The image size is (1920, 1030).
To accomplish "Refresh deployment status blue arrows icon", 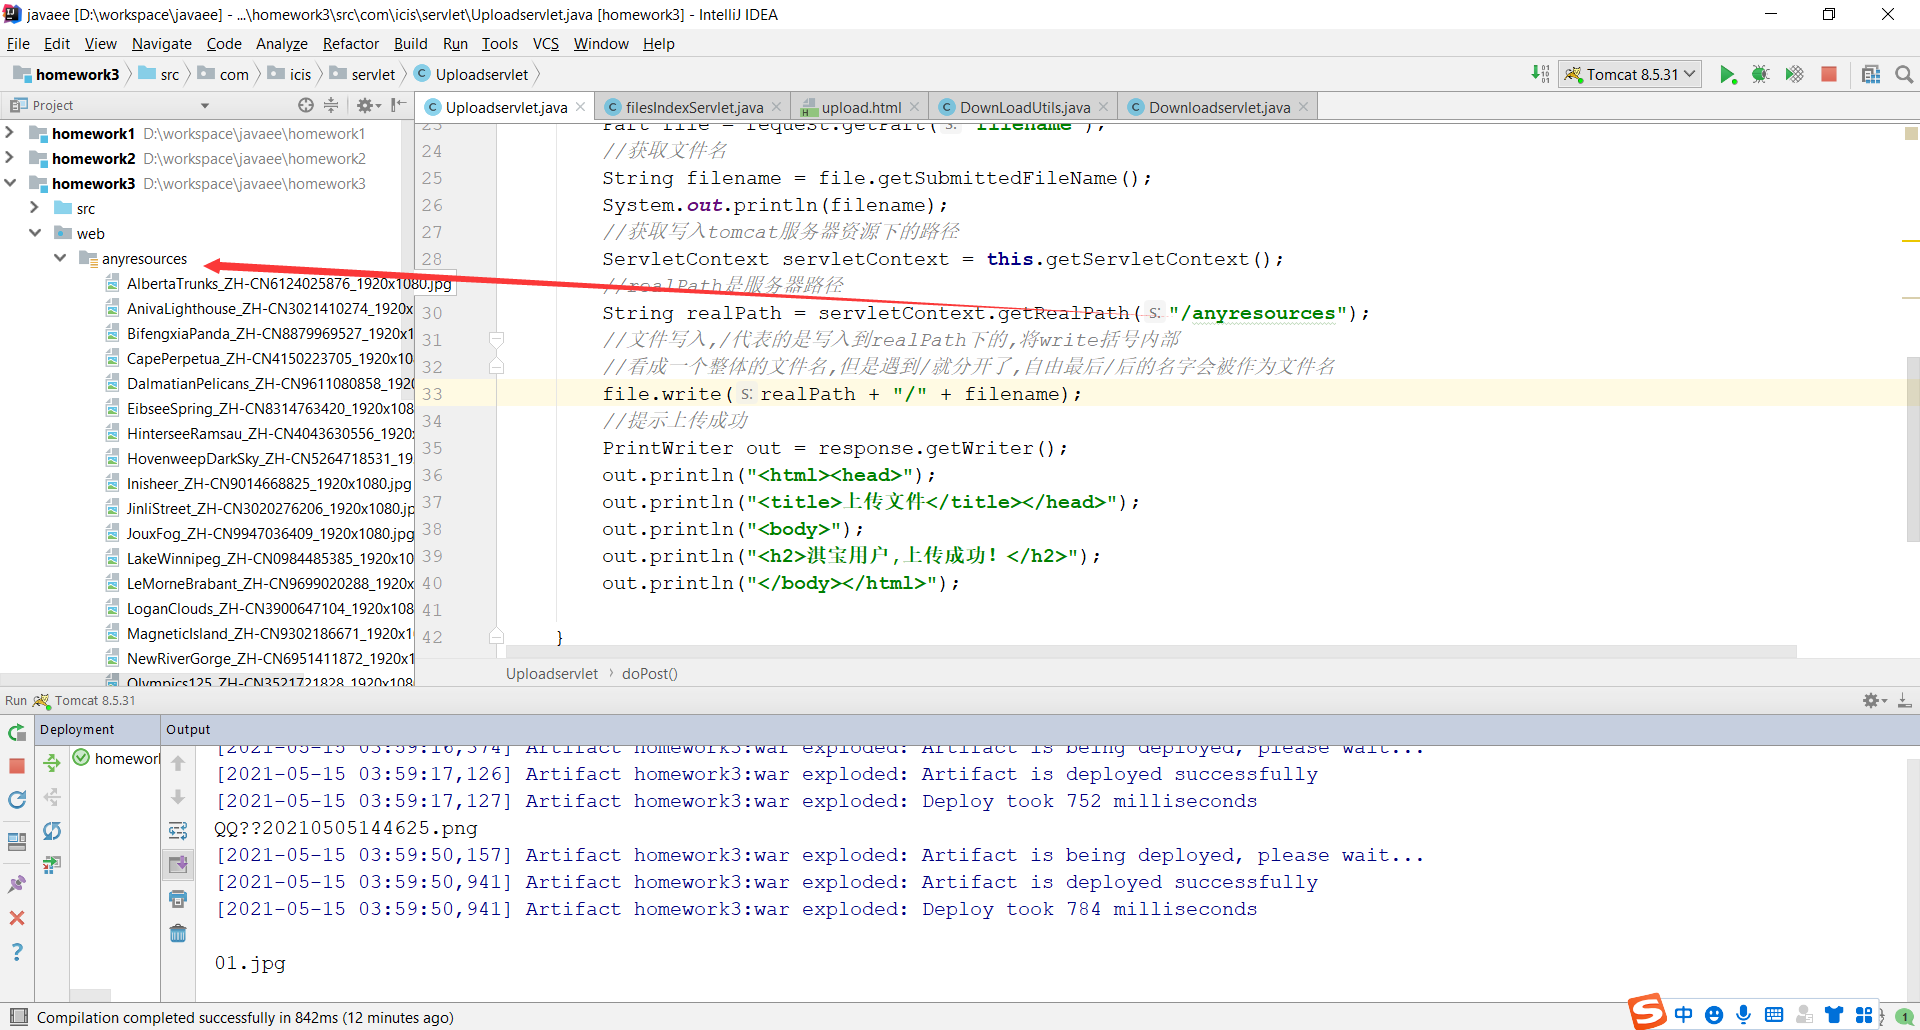I will coord(52,831).
